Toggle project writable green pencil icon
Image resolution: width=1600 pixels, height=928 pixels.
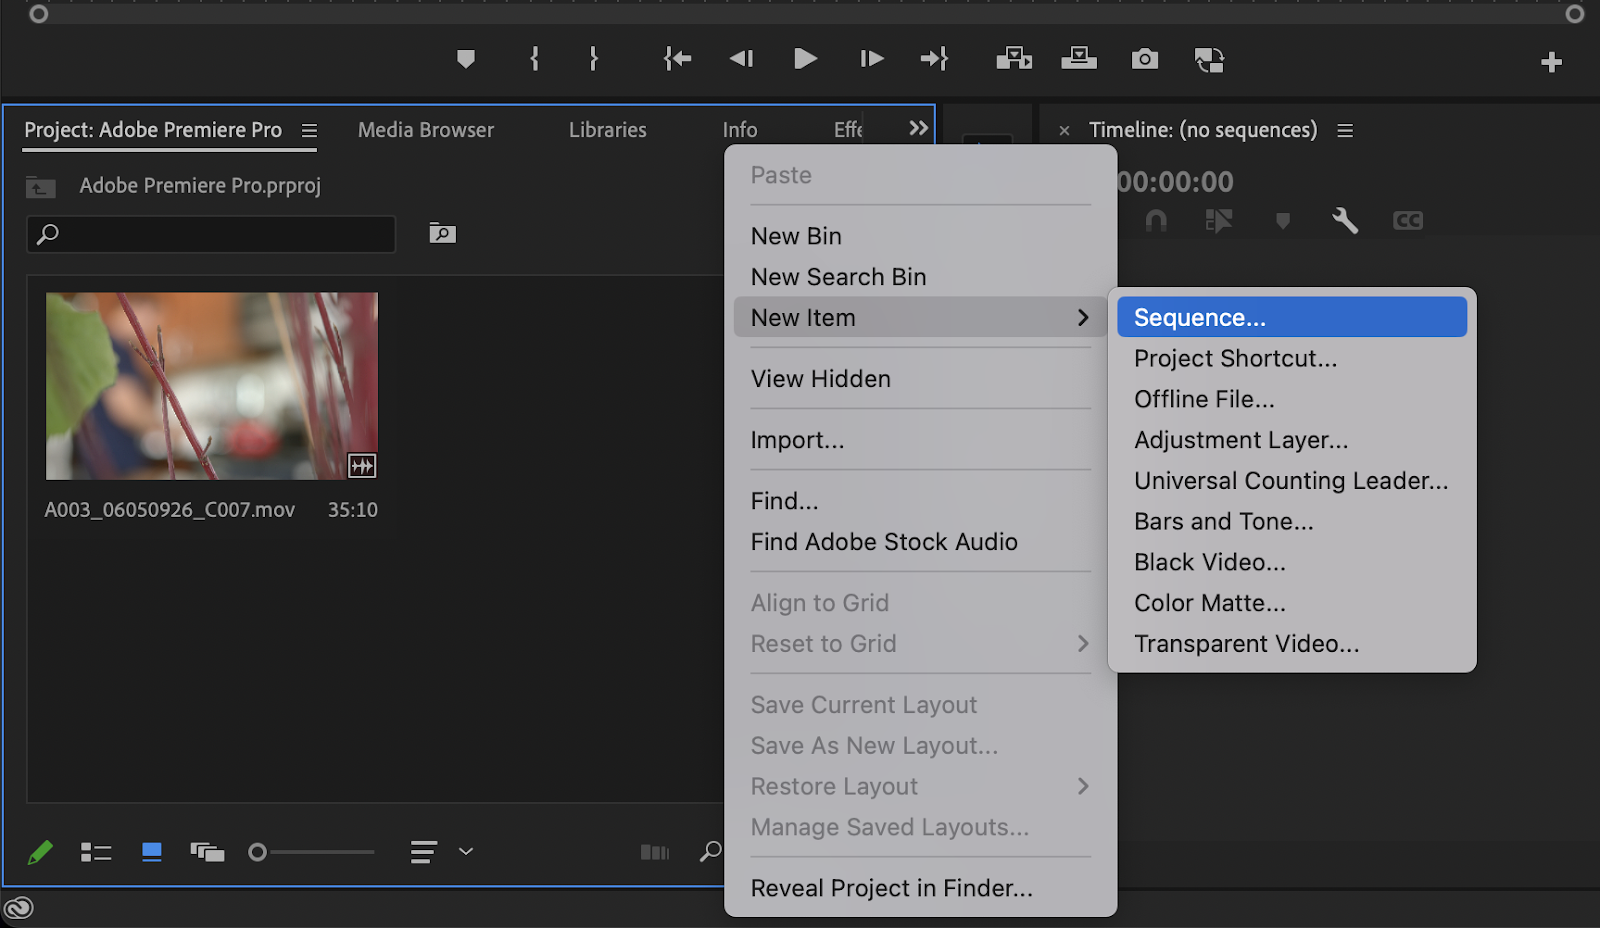coord(40,852)
